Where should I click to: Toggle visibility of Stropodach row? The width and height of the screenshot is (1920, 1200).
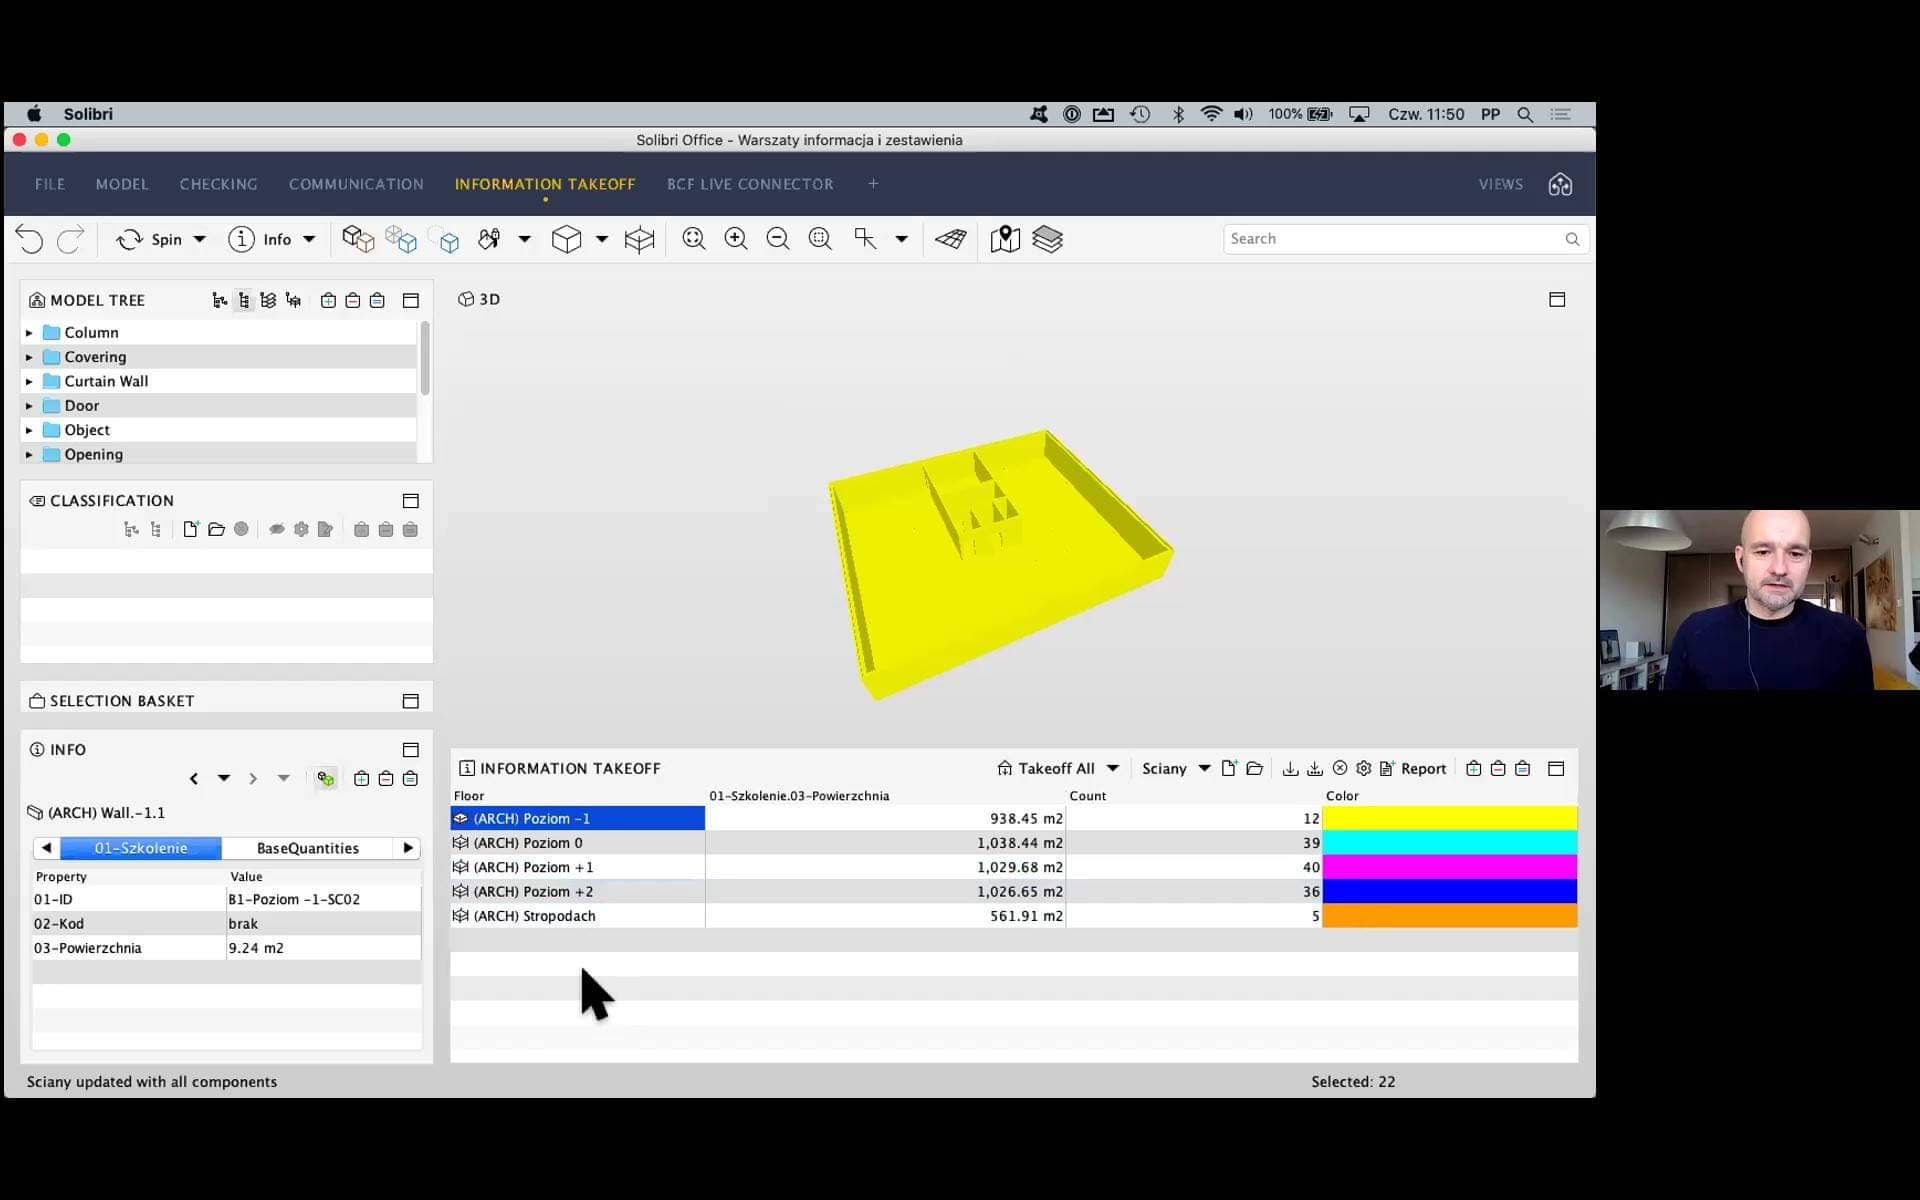(461, 916)
